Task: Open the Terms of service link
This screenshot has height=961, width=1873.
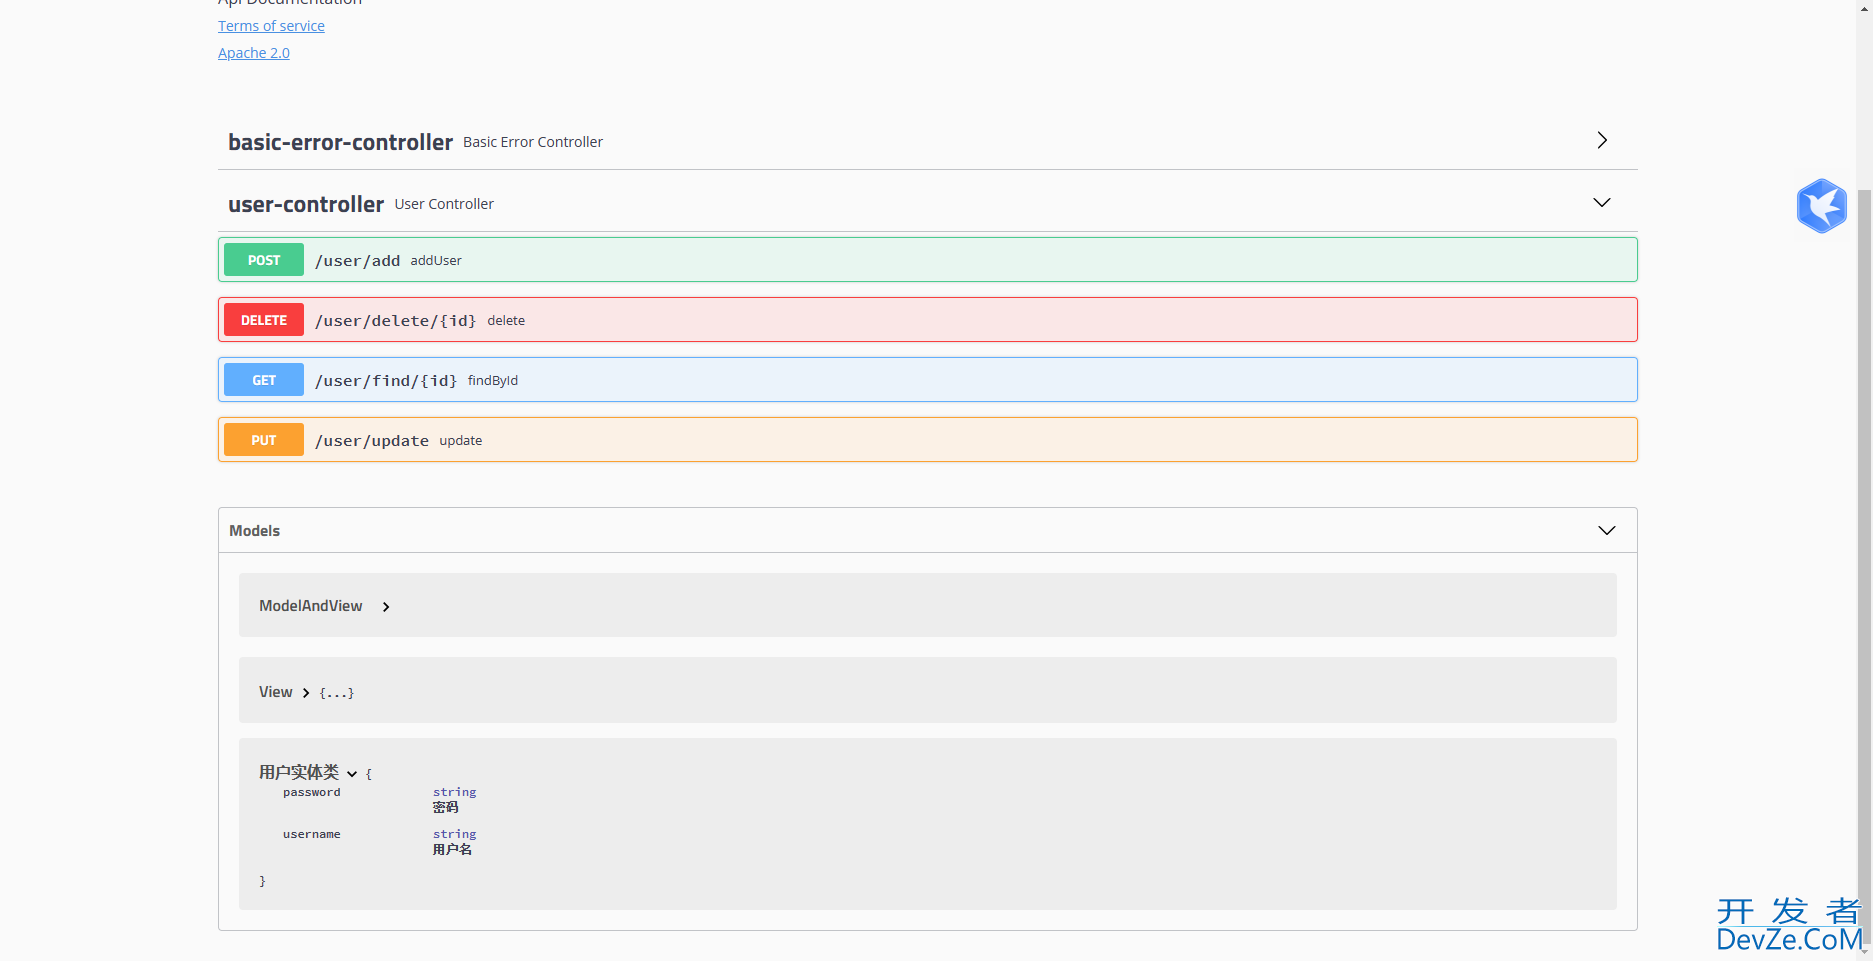Action: 271,26
